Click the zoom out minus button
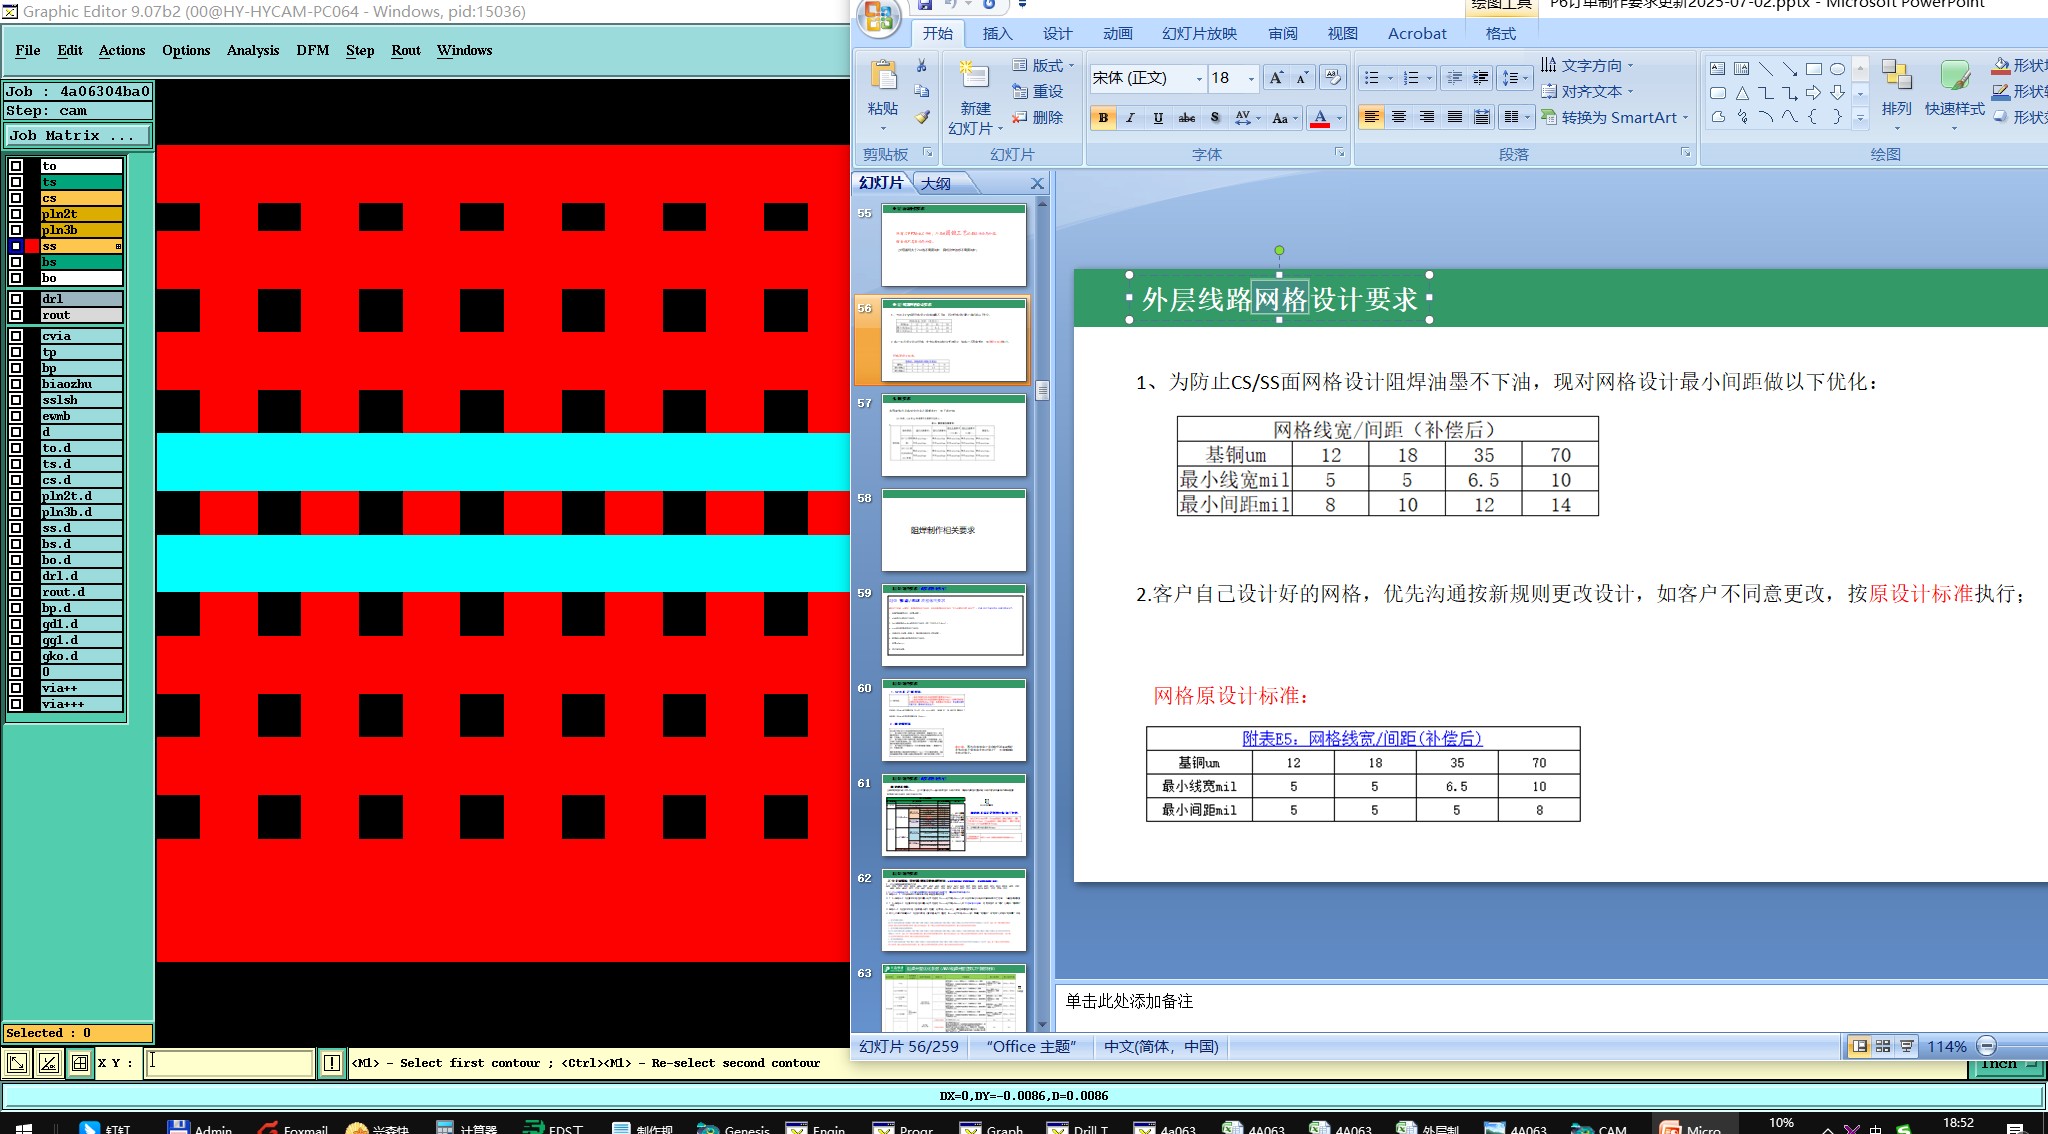 (1986, 1046)
